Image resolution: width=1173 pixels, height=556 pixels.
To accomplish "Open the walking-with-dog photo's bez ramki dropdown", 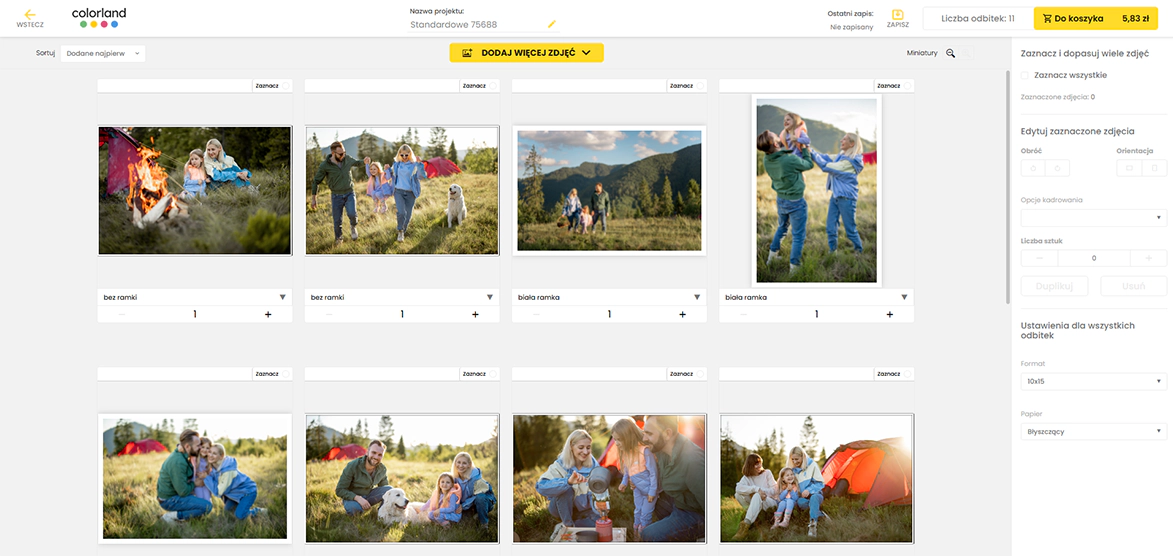I will click(402, 297).
